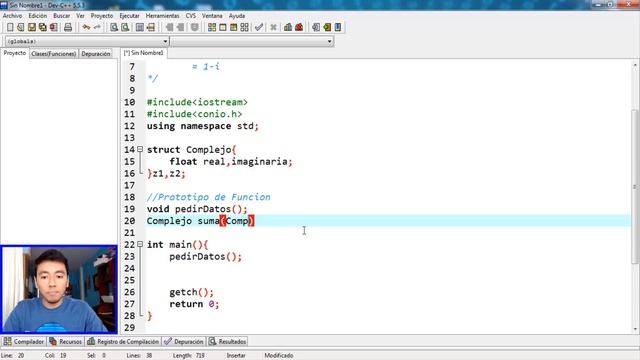
Task: Click the Save file toolbar icon
Action: coord(32,27)
